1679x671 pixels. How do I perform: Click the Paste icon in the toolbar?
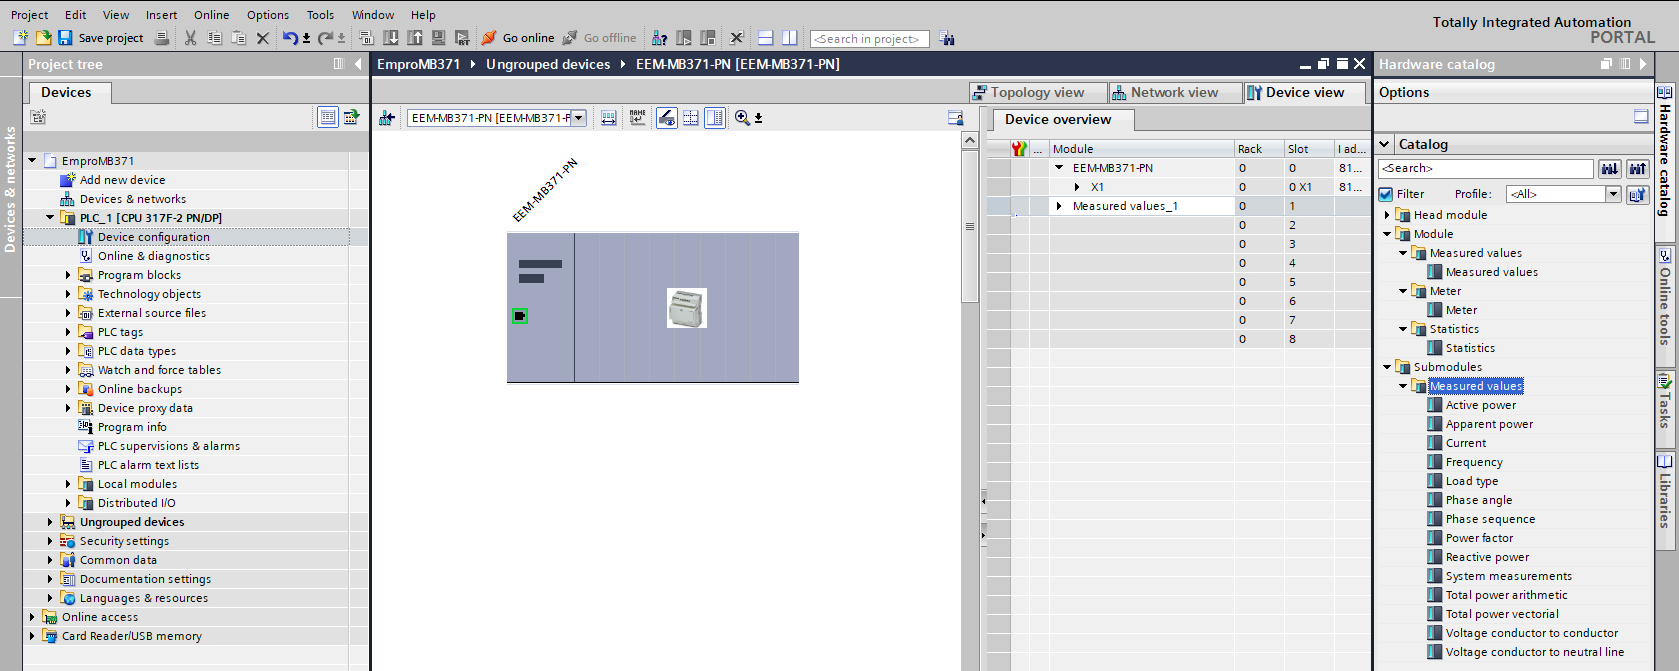coord(238,38)
